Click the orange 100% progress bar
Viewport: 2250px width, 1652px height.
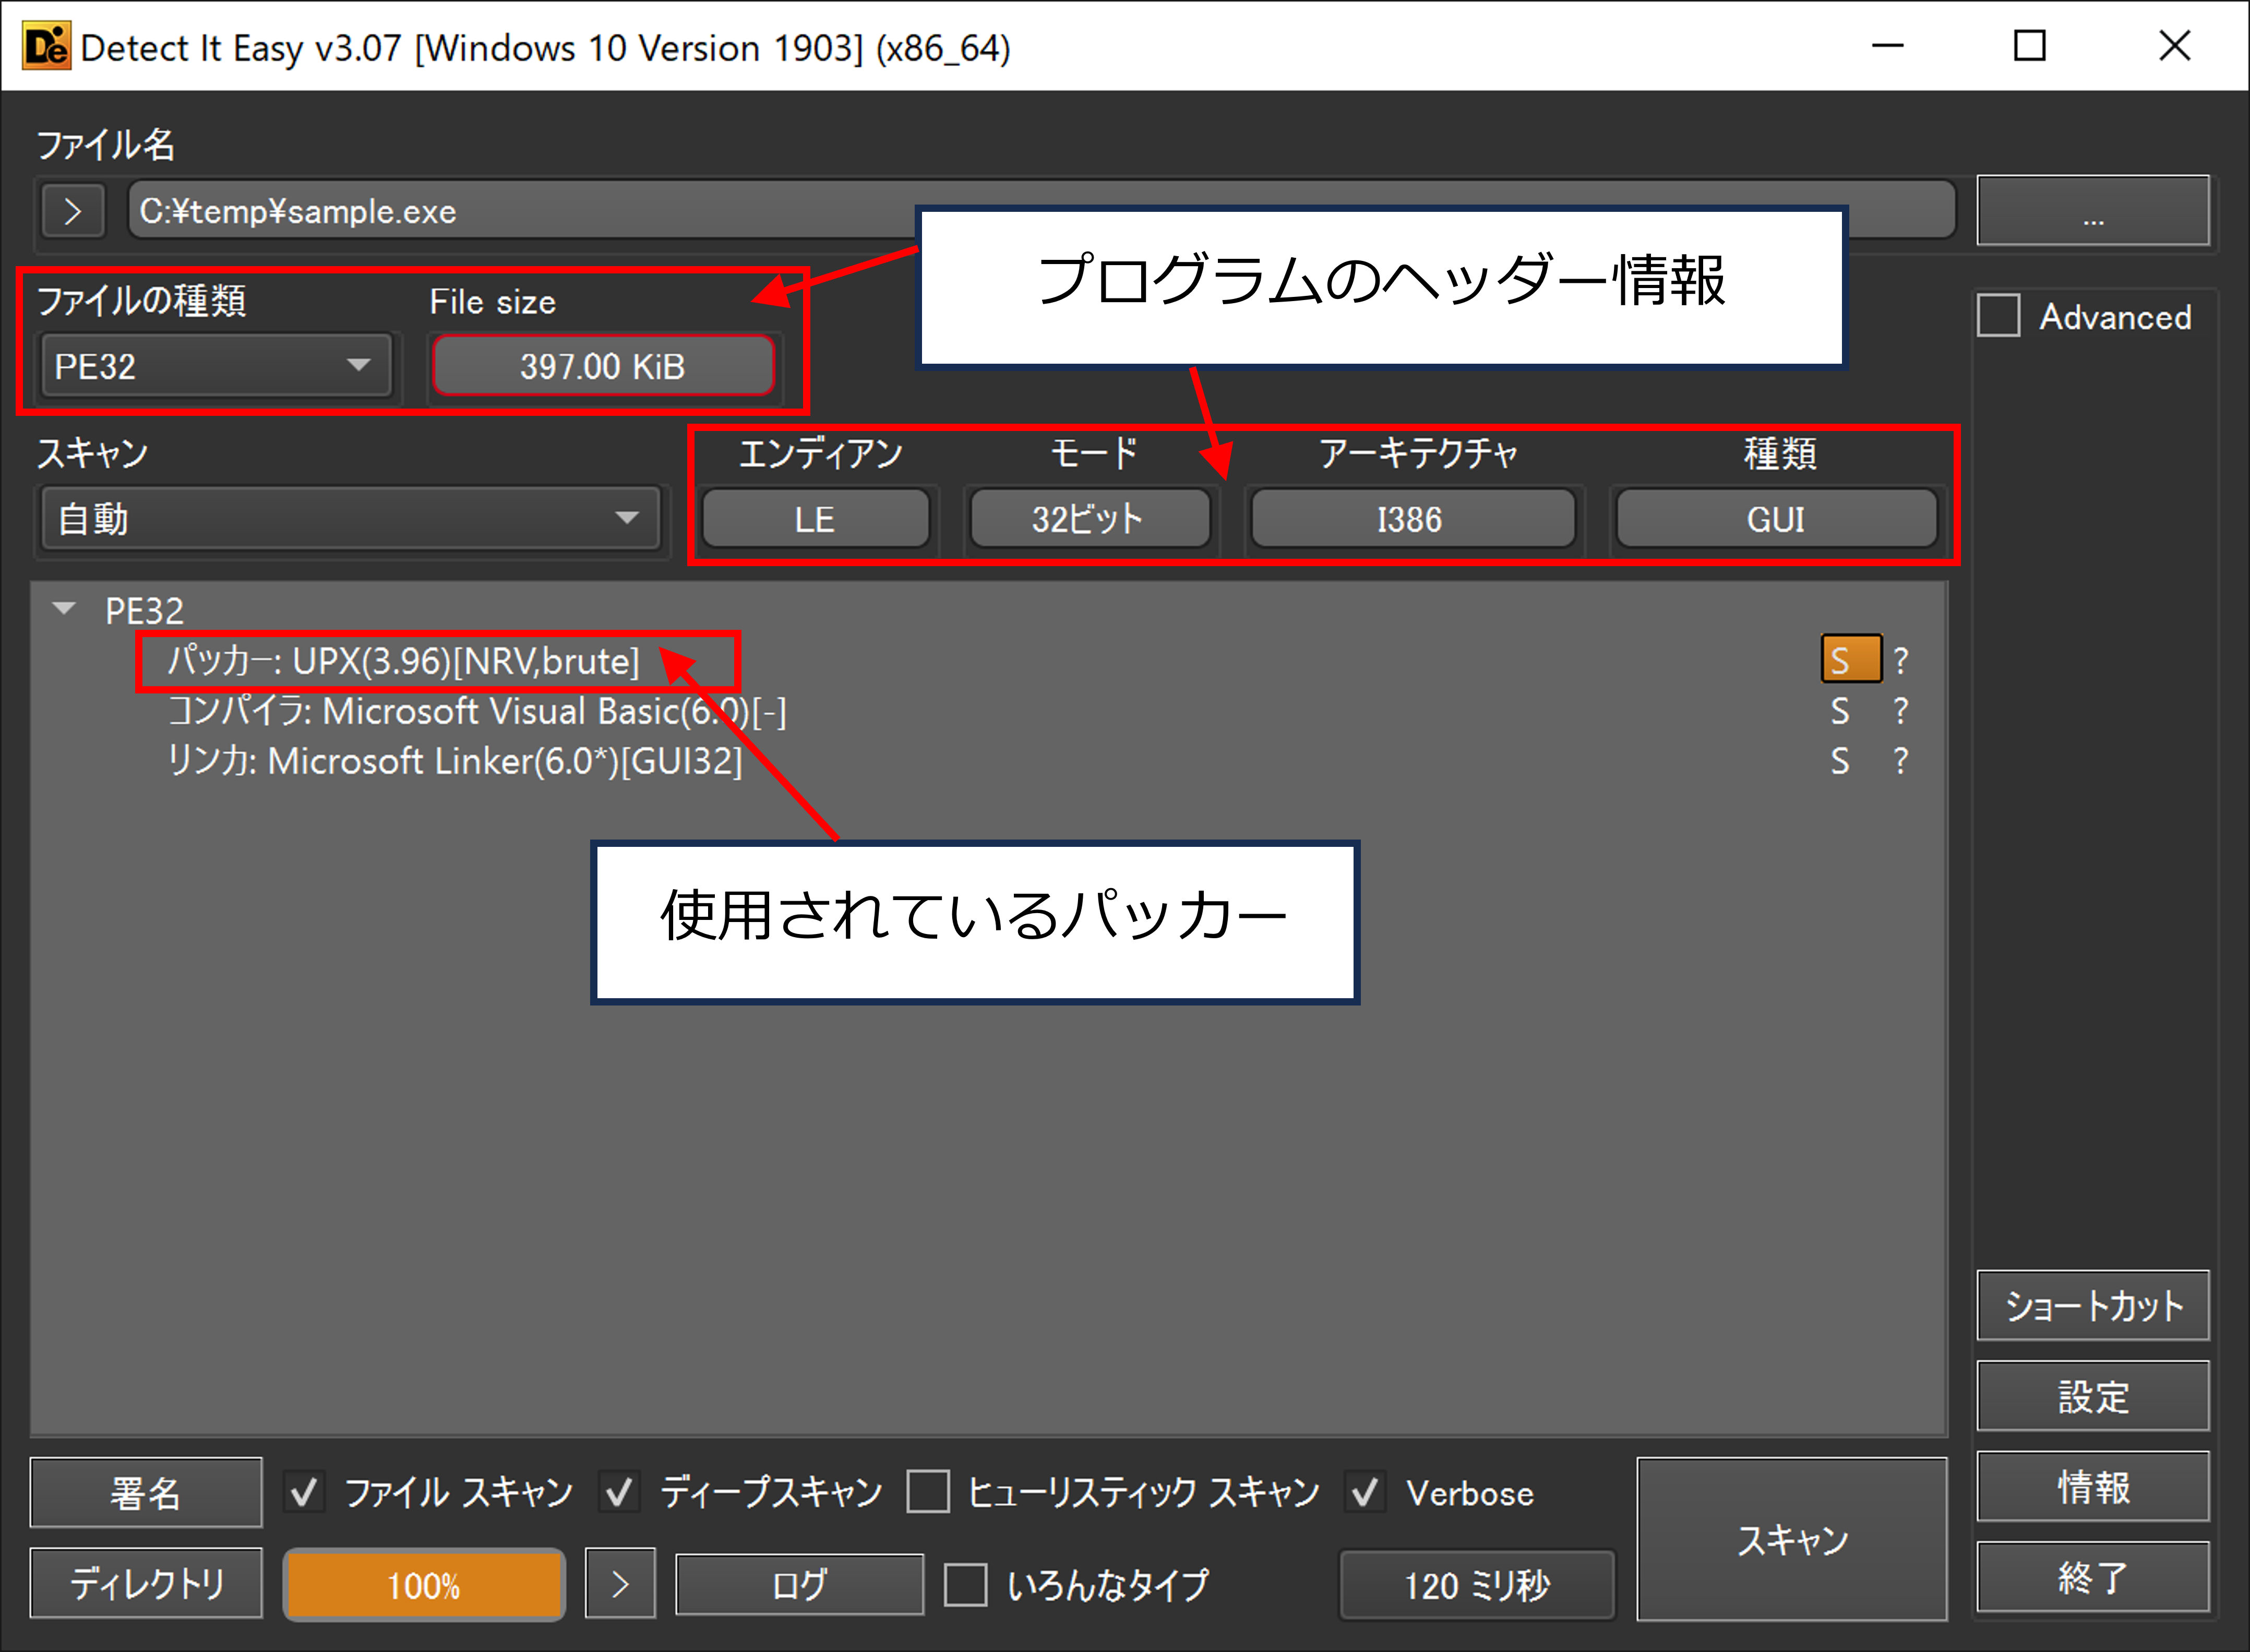(424, 1584)
